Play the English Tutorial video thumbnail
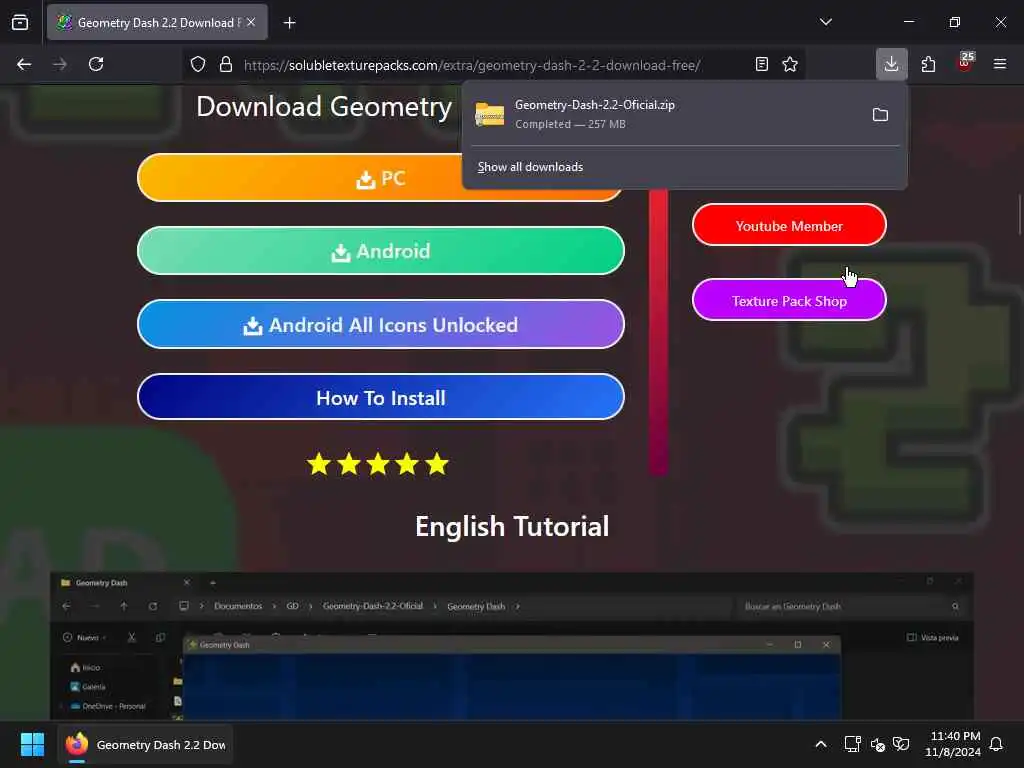The height and width of the screenshot is (768, 1024). click(512, 646)
